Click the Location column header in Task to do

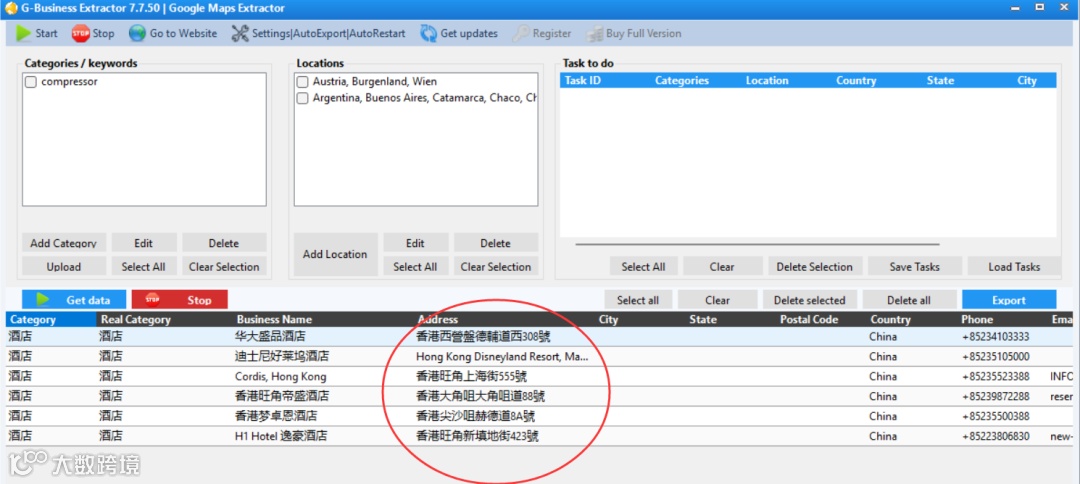coord(767,81)
